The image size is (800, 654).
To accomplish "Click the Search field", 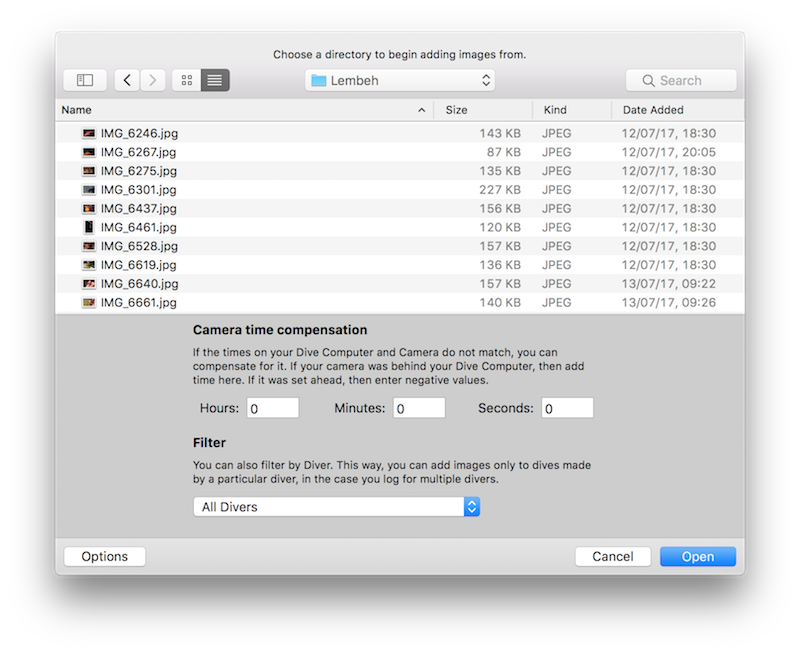I will click(681, 80).
